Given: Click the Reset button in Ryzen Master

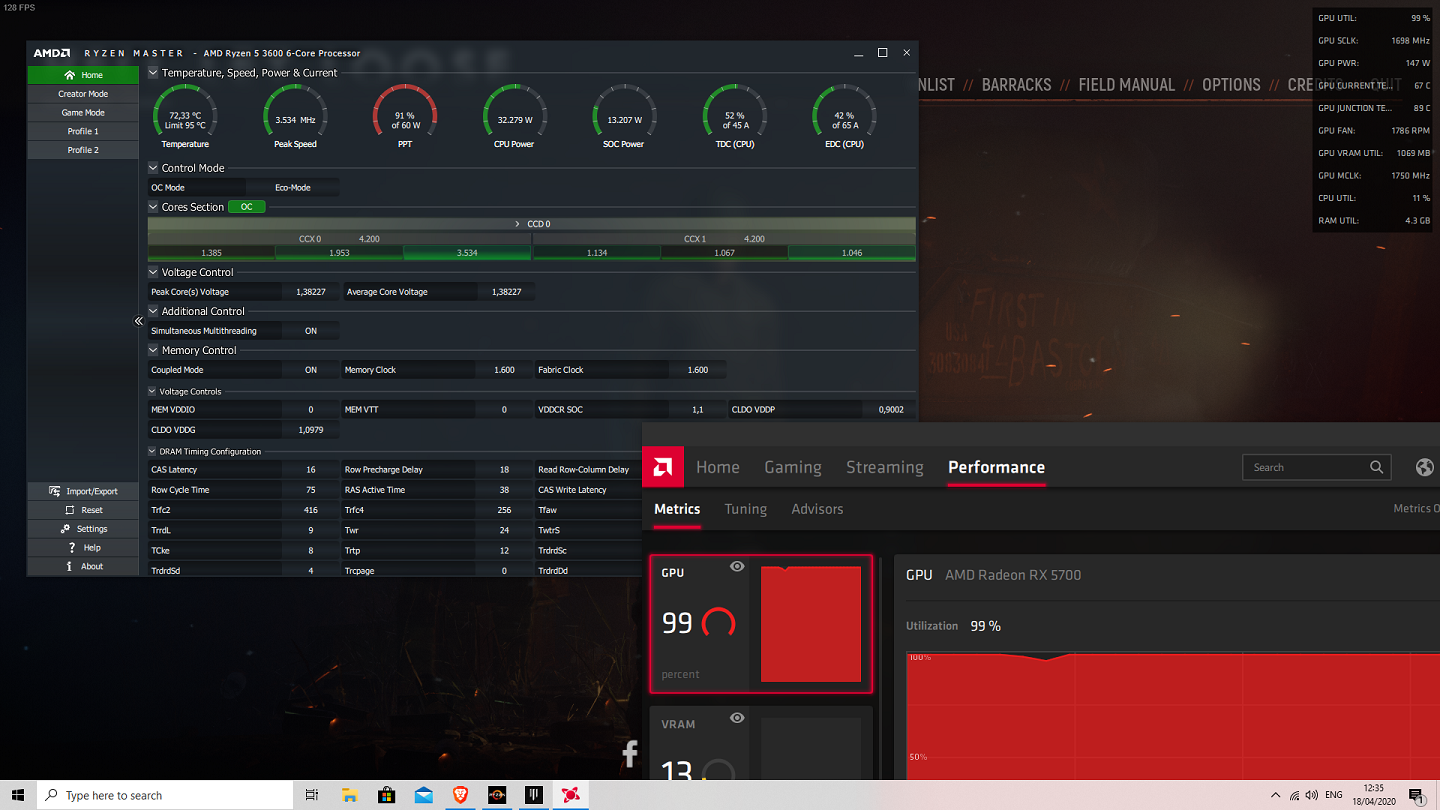Looking at the screenshot, I should tap(83, 510).
